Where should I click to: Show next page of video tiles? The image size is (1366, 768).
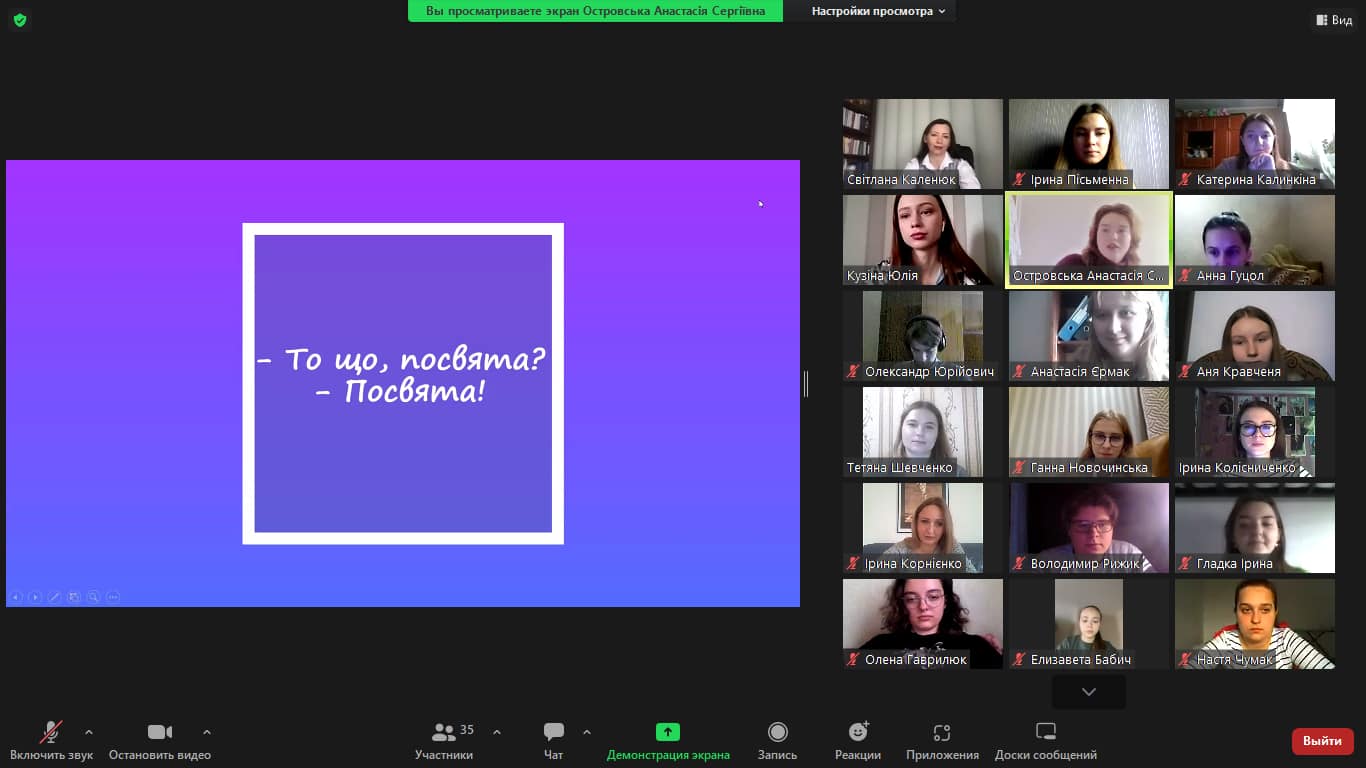point(1088,692)
